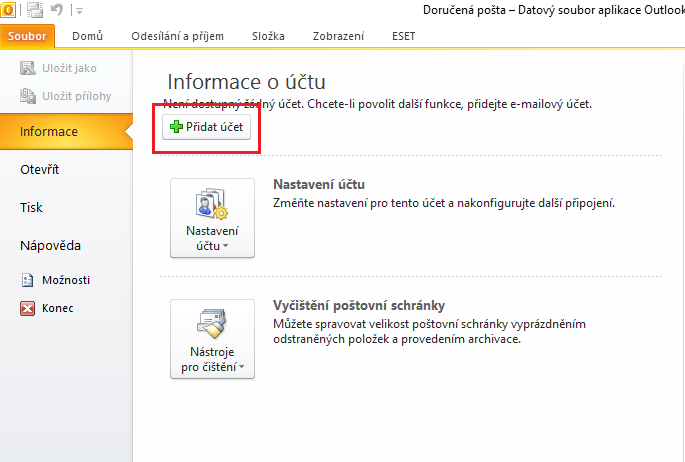Click the Uložit jako icon
The height and width of the screenshot is (462, 685).
pyautogui.click(x=27, y=68)
